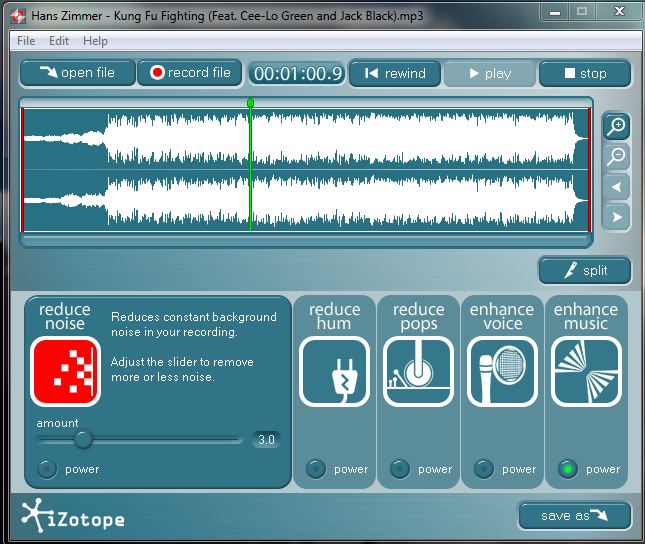This screenshot has width=645, height=544.
Task: Click the upper channel waveform
Action: click(306, 139)
